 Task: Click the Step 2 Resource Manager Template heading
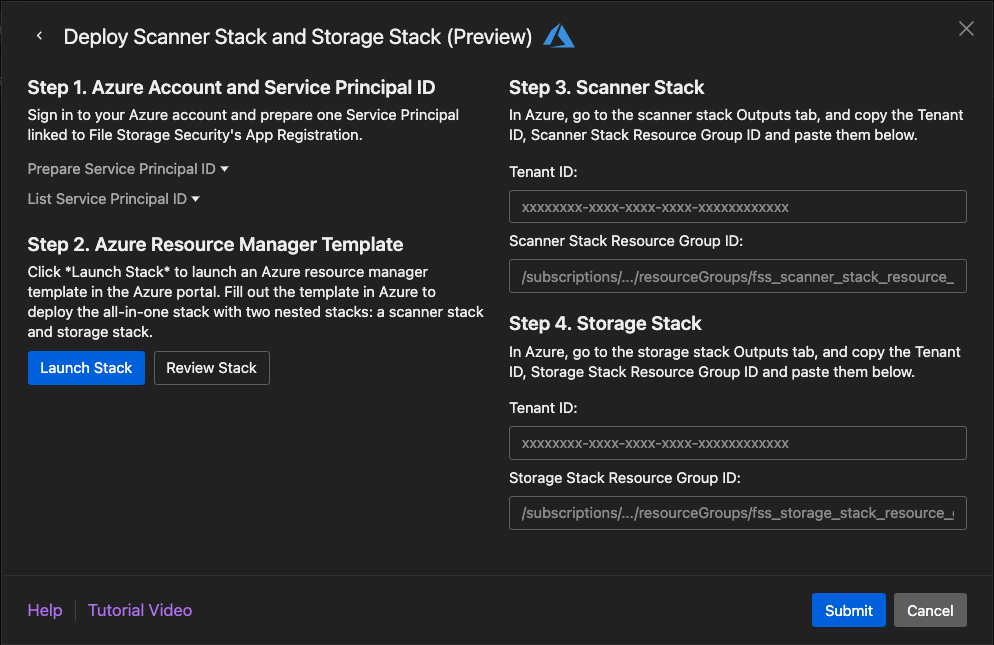coord(215,244)
